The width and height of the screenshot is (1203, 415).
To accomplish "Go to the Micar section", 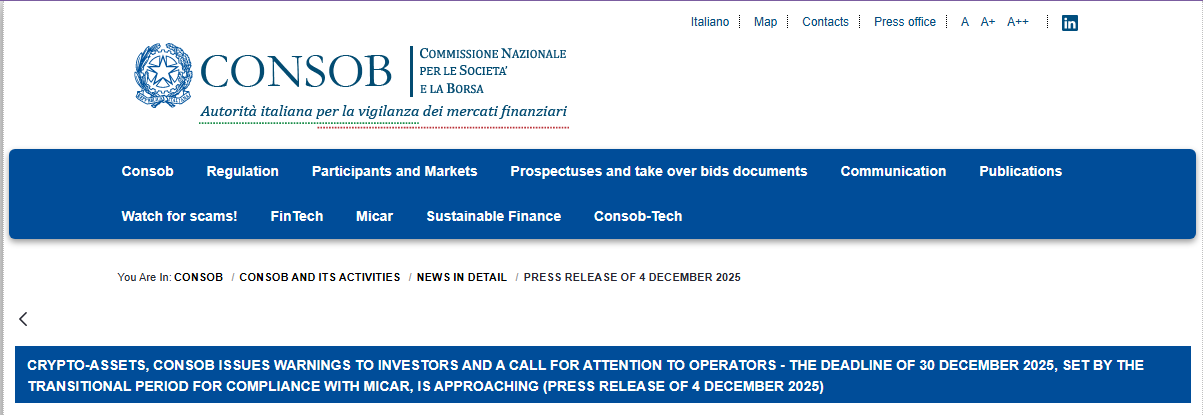I will [374, 216].
